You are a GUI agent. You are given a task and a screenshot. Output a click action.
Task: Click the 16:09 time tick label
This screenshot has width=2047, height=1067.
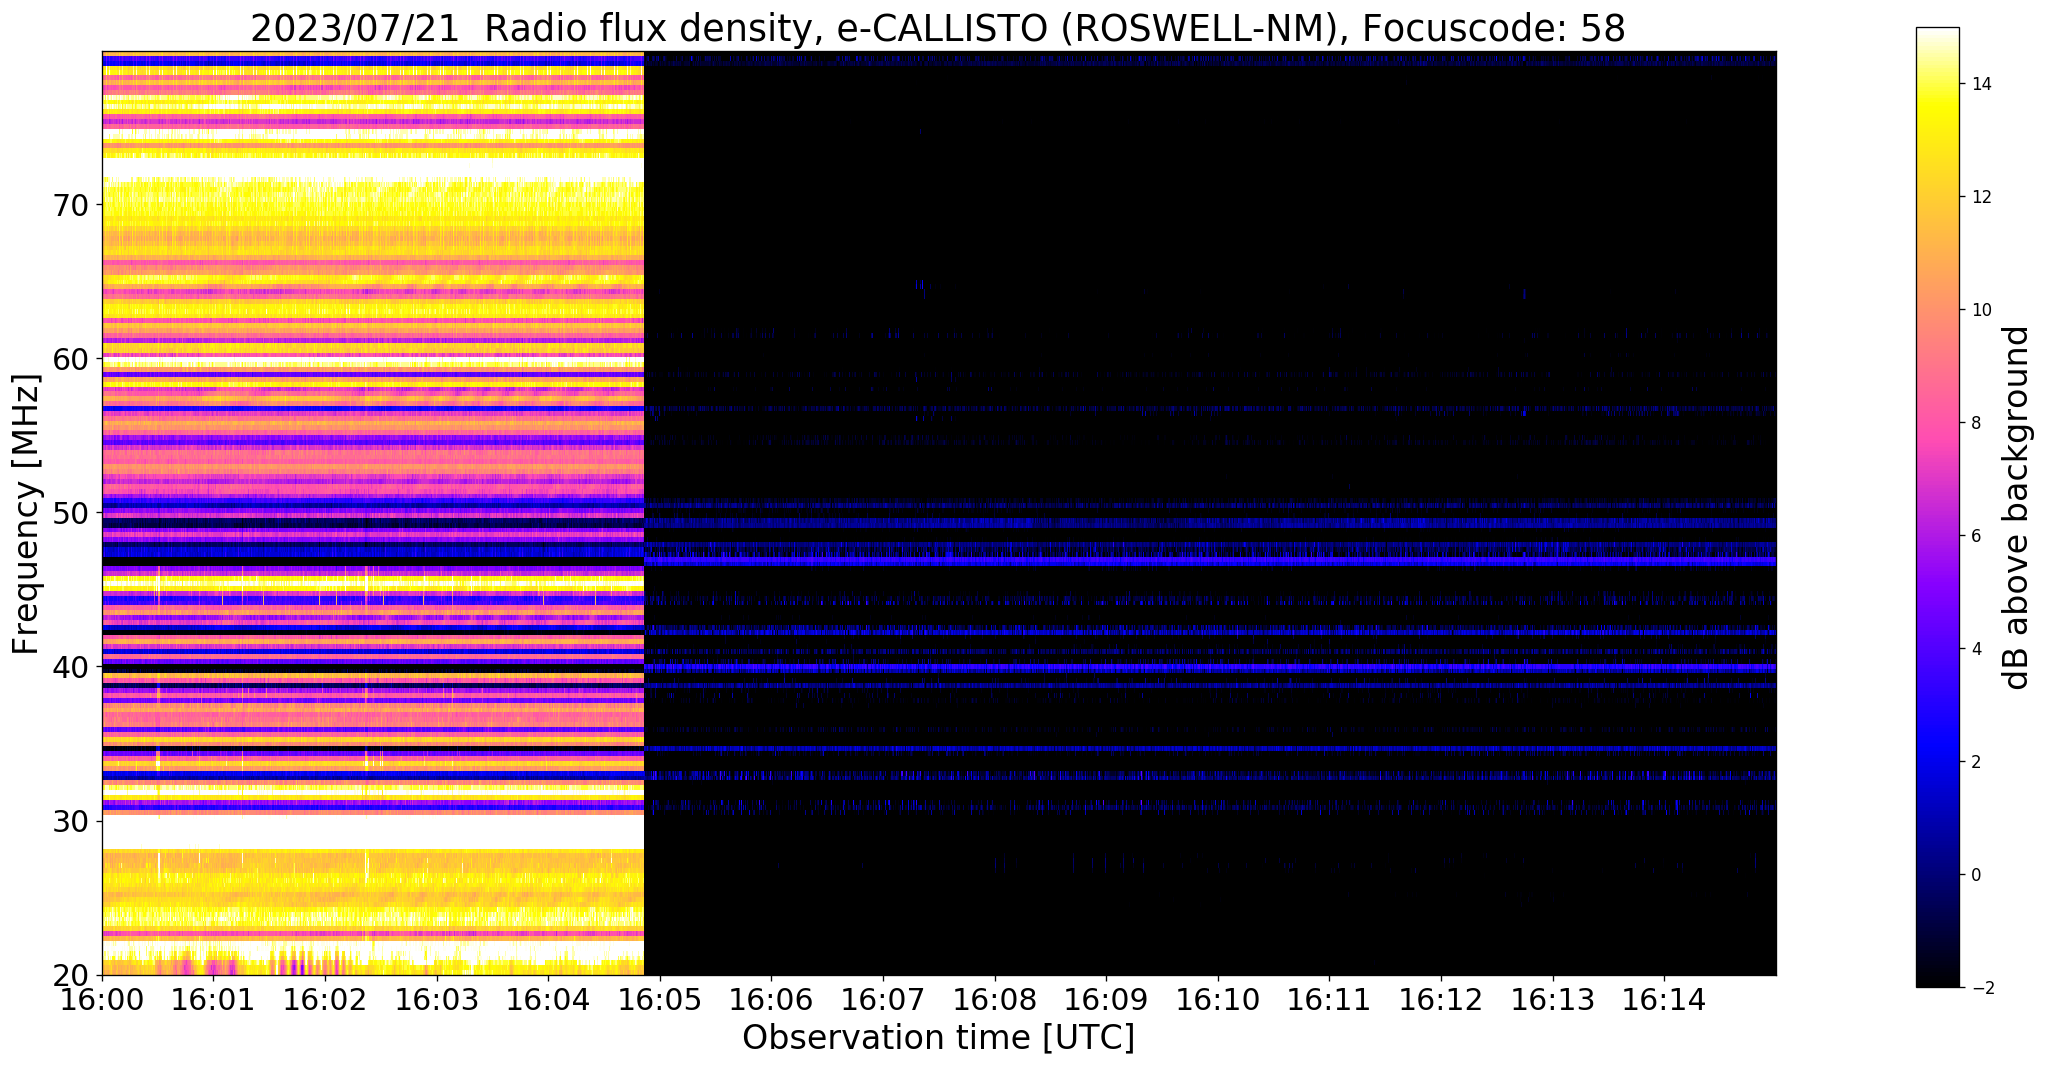click(x=1107, y=998)
